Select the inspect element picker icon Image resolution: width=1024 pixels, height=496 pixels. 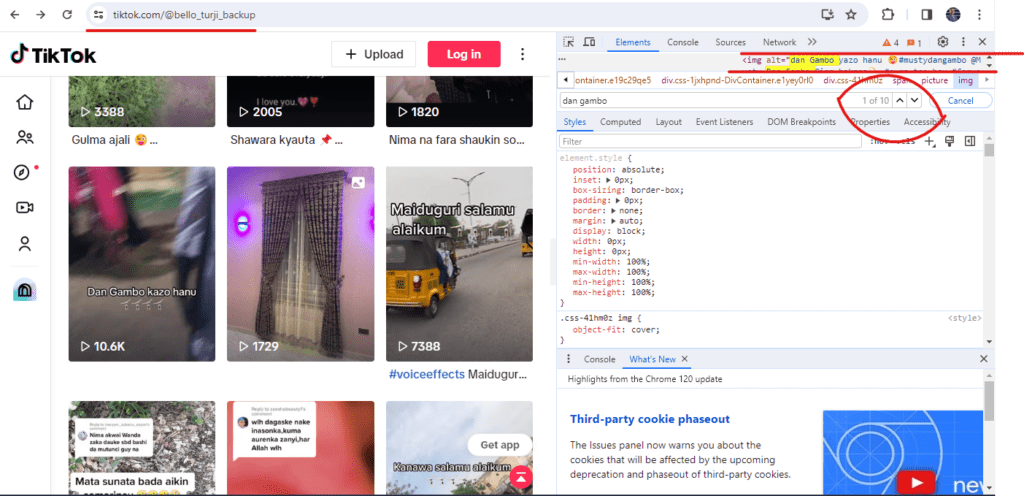point(569,42)
